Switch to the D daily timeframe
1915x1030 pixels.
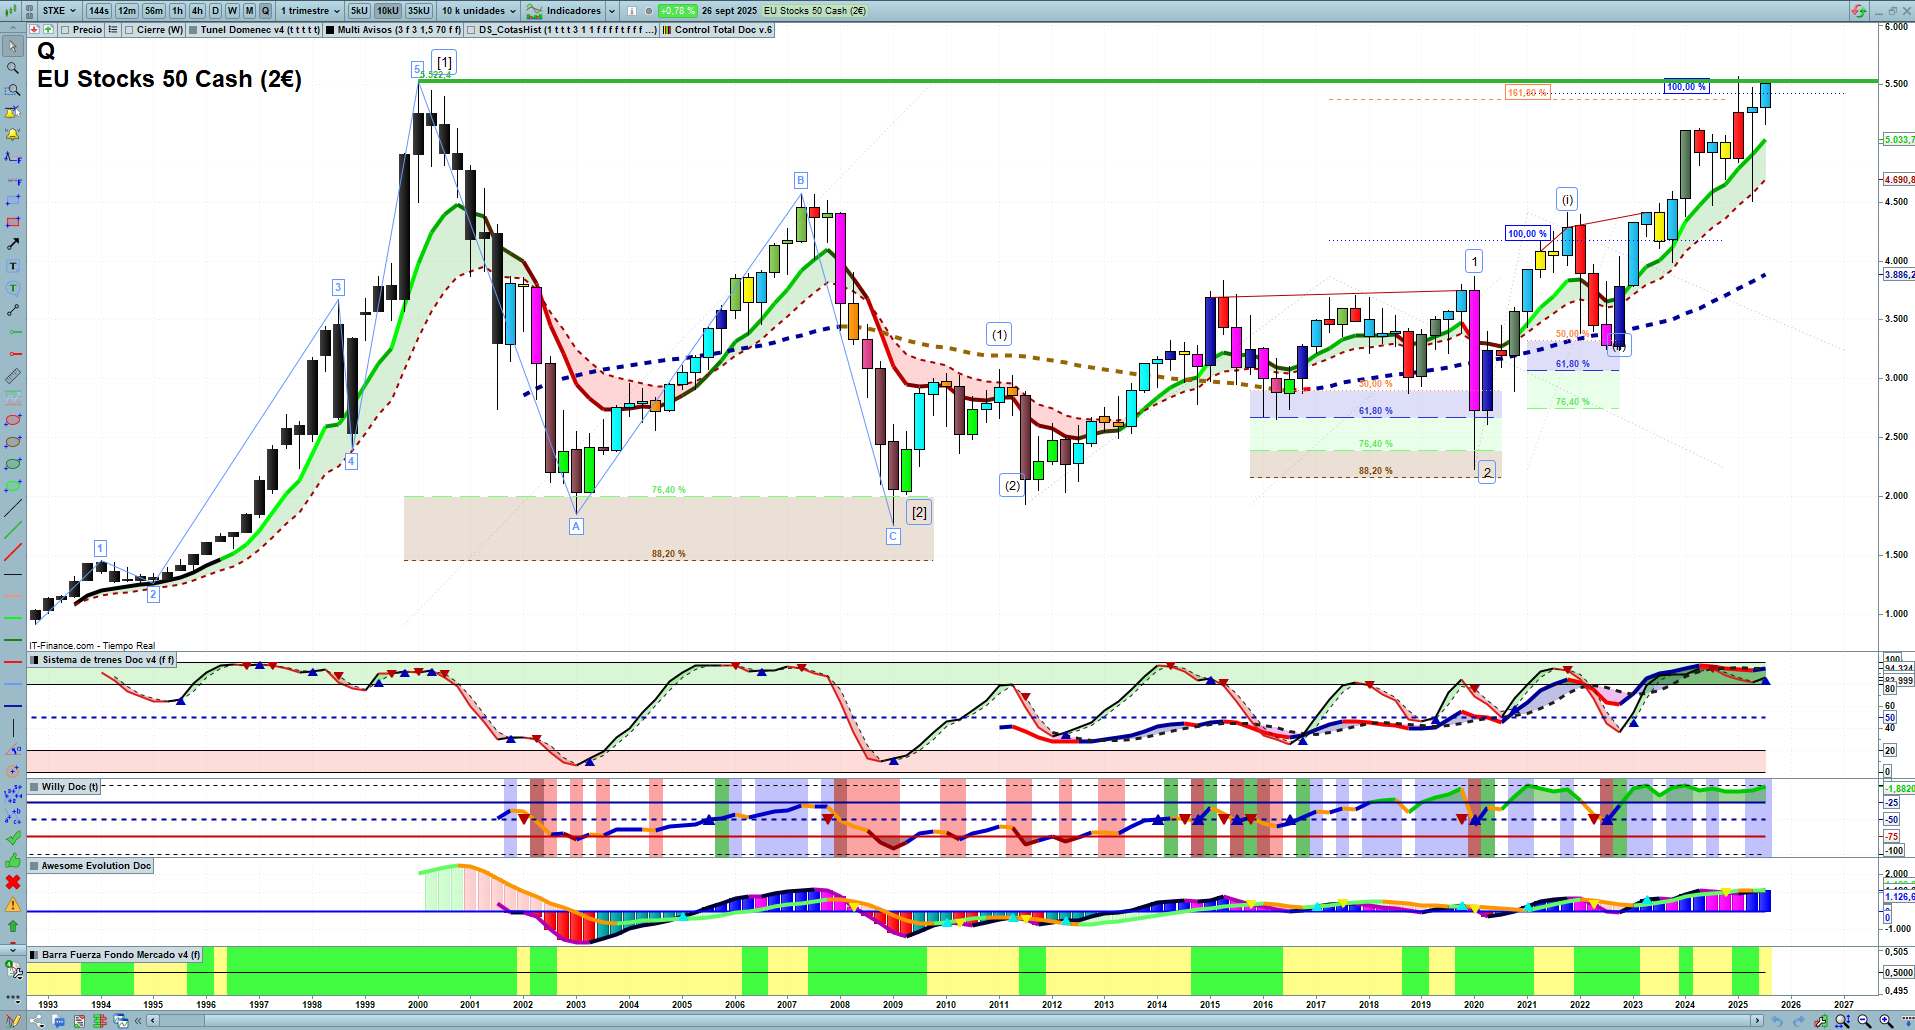tap(215, 11)
